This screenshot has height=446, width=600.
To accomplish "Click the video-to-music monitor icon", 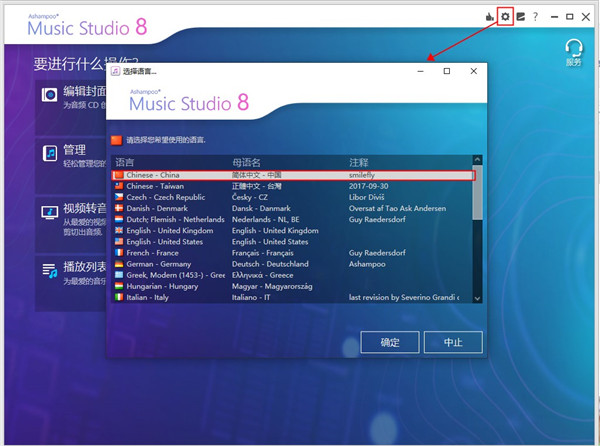I will click(x=49, y=213).
